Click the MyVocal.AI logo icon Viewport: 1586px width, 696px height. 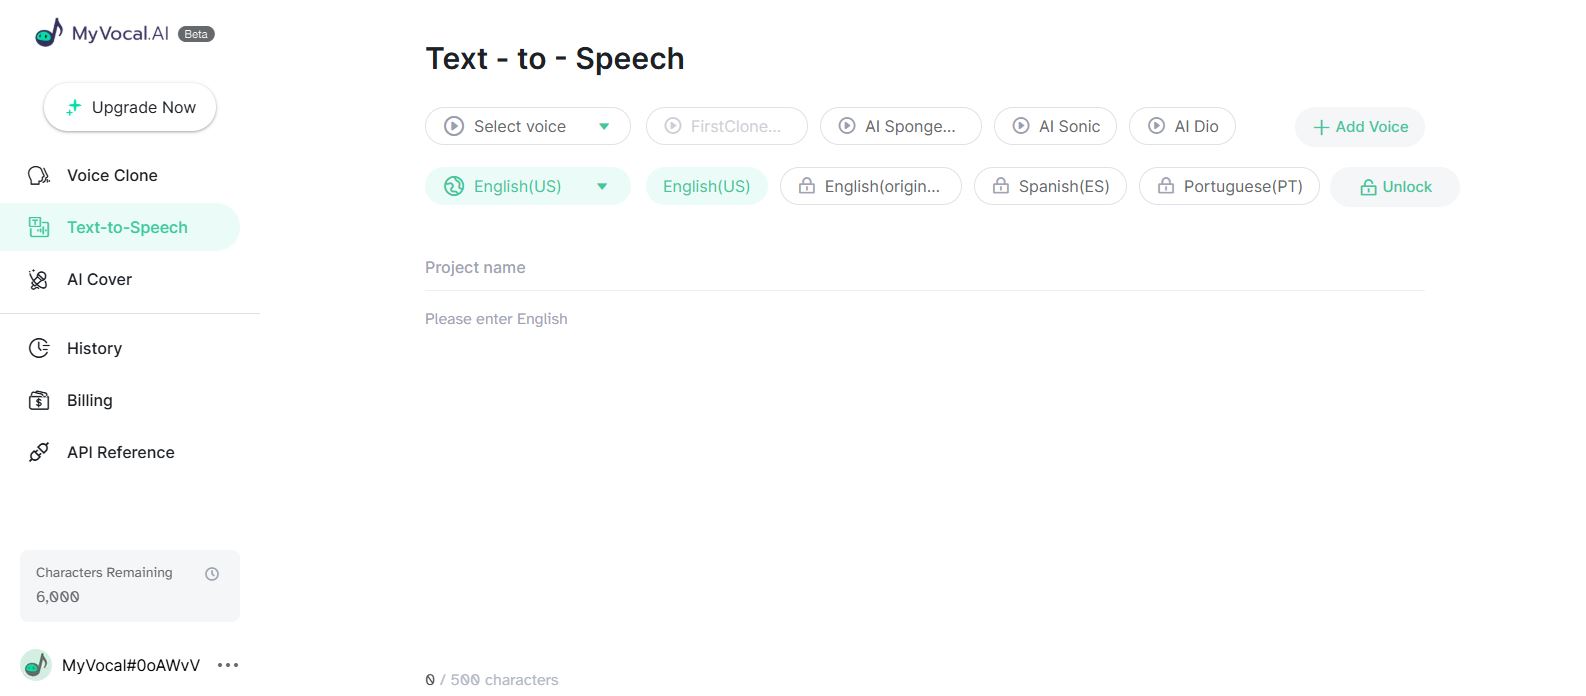48,34
